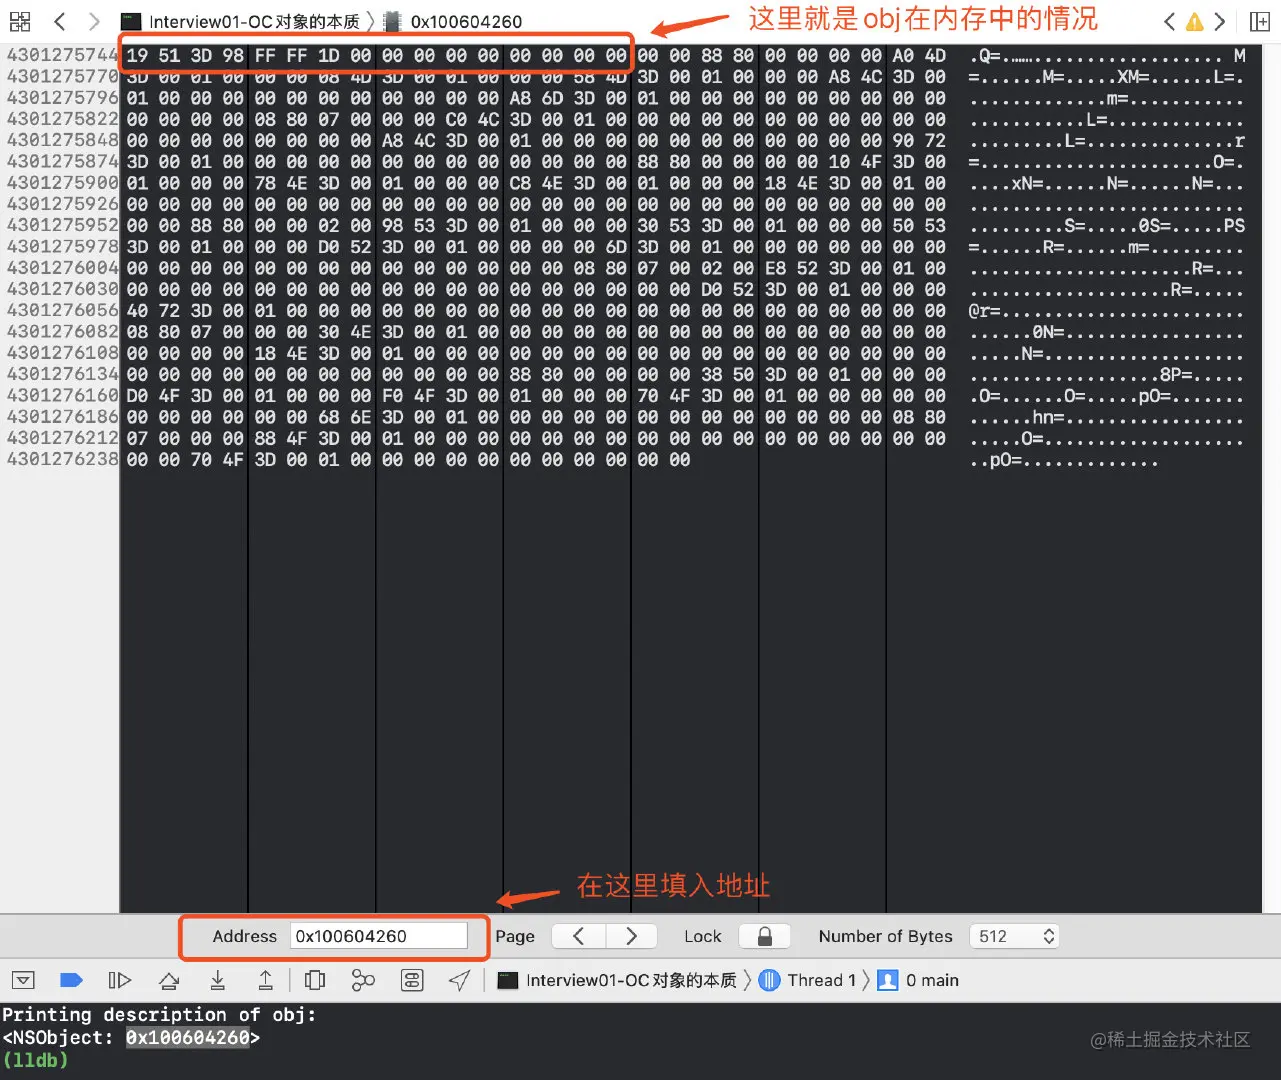Click the highlighted 0x100604260 in the console
Viewport: 1281px width, 1080px height.
click(188, 1038)
